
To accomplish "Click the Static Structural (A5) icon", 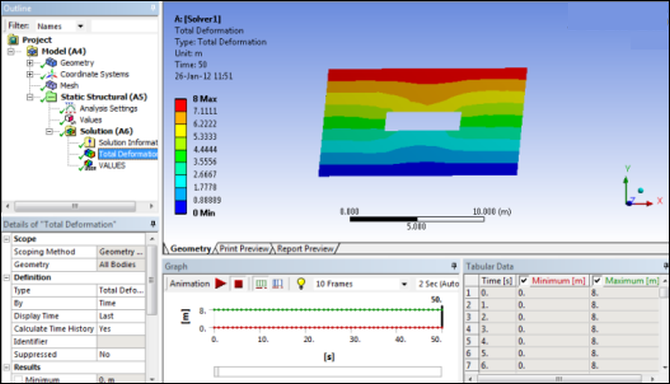I will click(x=51, y=97).
